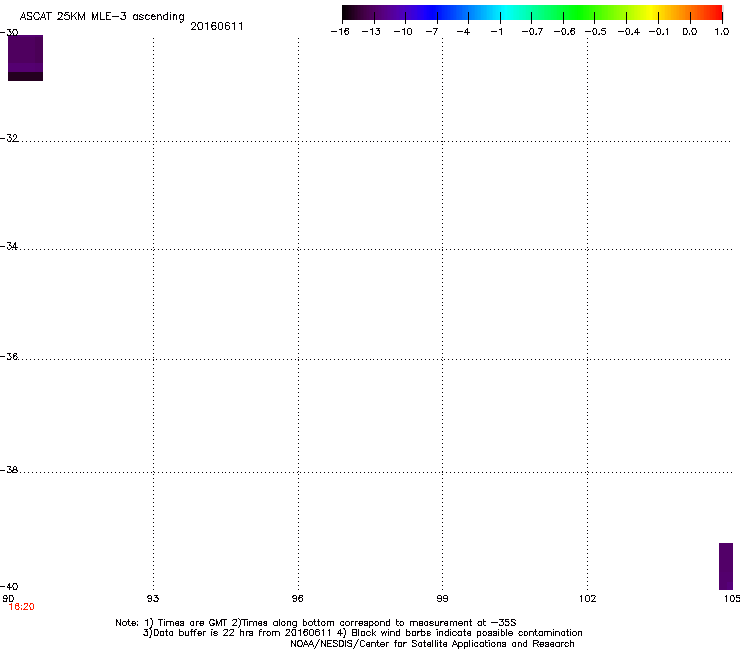This screenshot has height=650, width=740.
Task: Click the latitude label -32
Action: pos(9,138)
